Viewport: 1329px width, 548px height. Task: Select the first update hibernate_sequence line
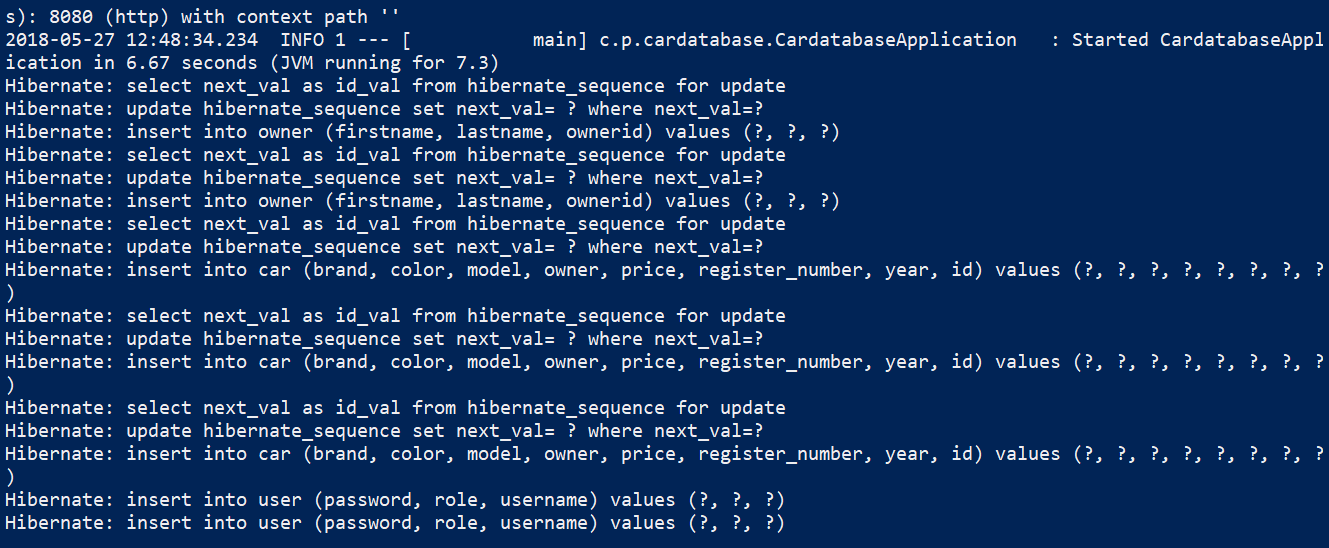384,109
